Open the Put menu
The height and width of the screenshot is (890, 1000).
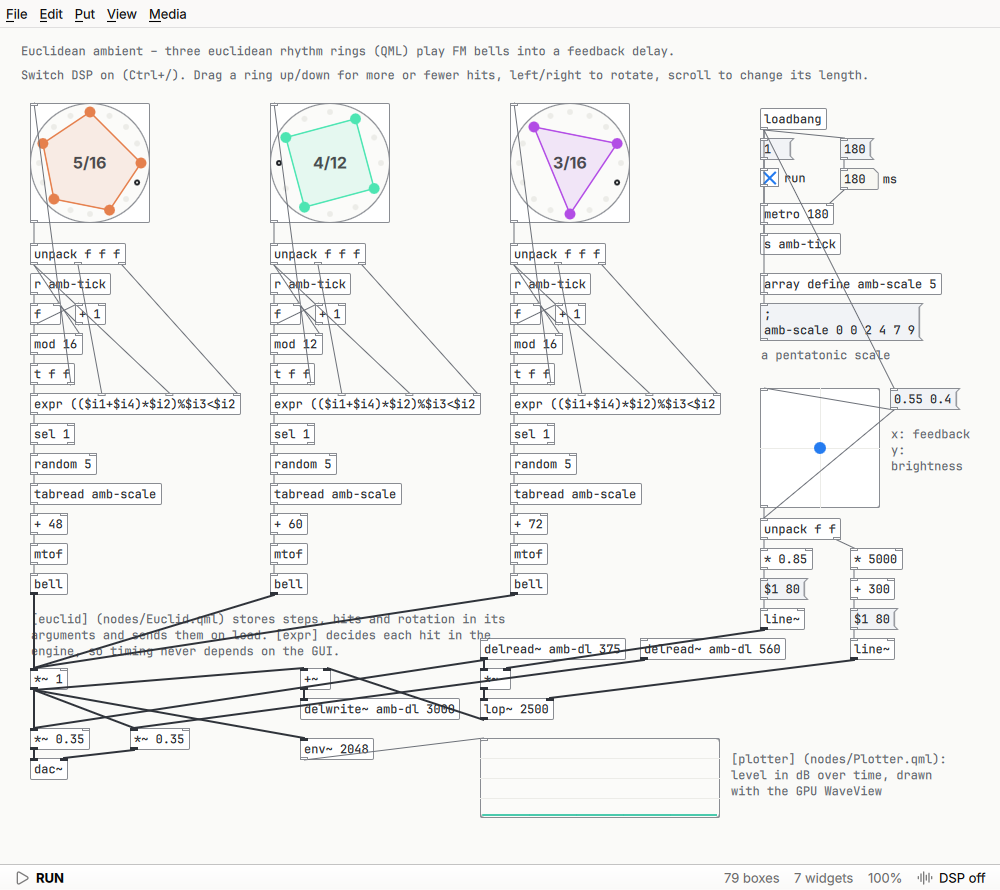[85, 14]
